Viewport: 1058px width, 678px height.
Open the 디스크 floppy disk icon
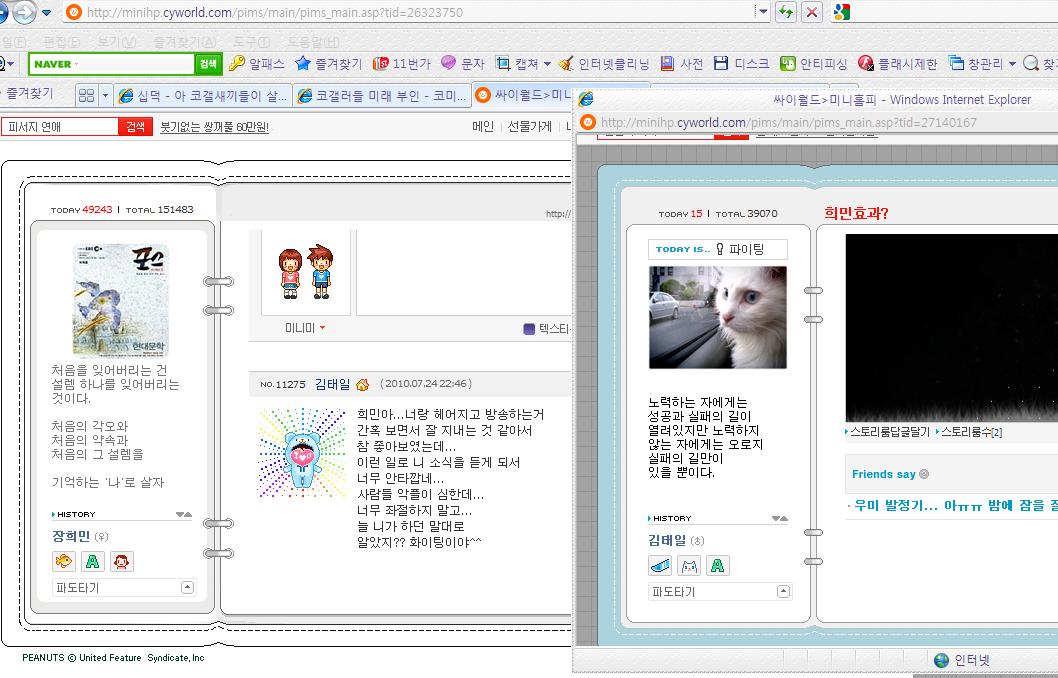[x=721, y=63]
